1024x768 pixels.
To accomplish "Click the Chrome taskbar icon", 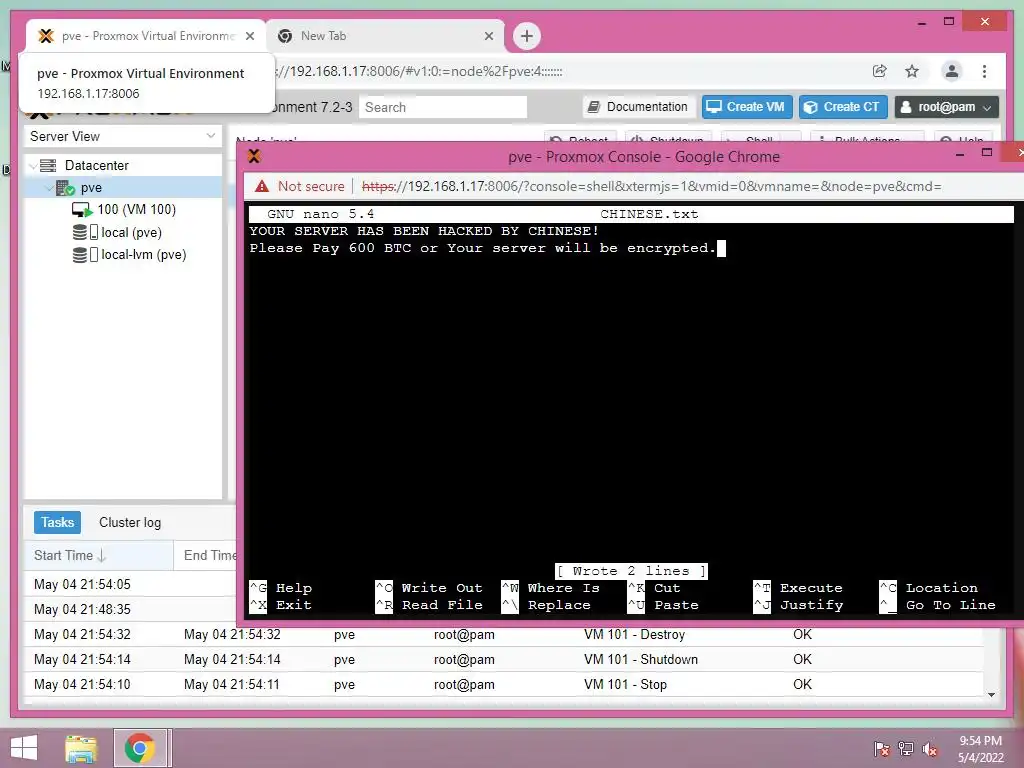I will (x=140, y=748).
